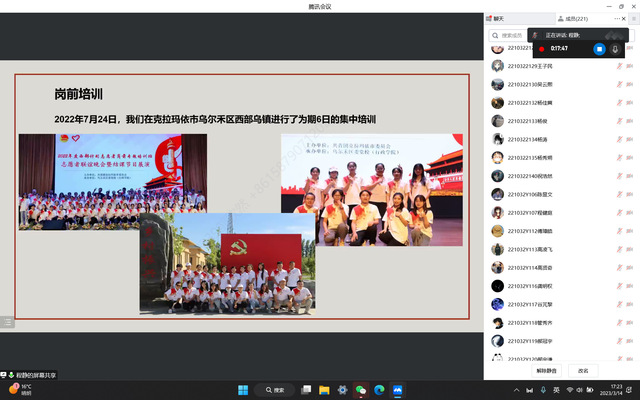Toggle the microphone icon for member 2210322135
640x400 pixels.
pyautogui.click(x=619, y=158)
